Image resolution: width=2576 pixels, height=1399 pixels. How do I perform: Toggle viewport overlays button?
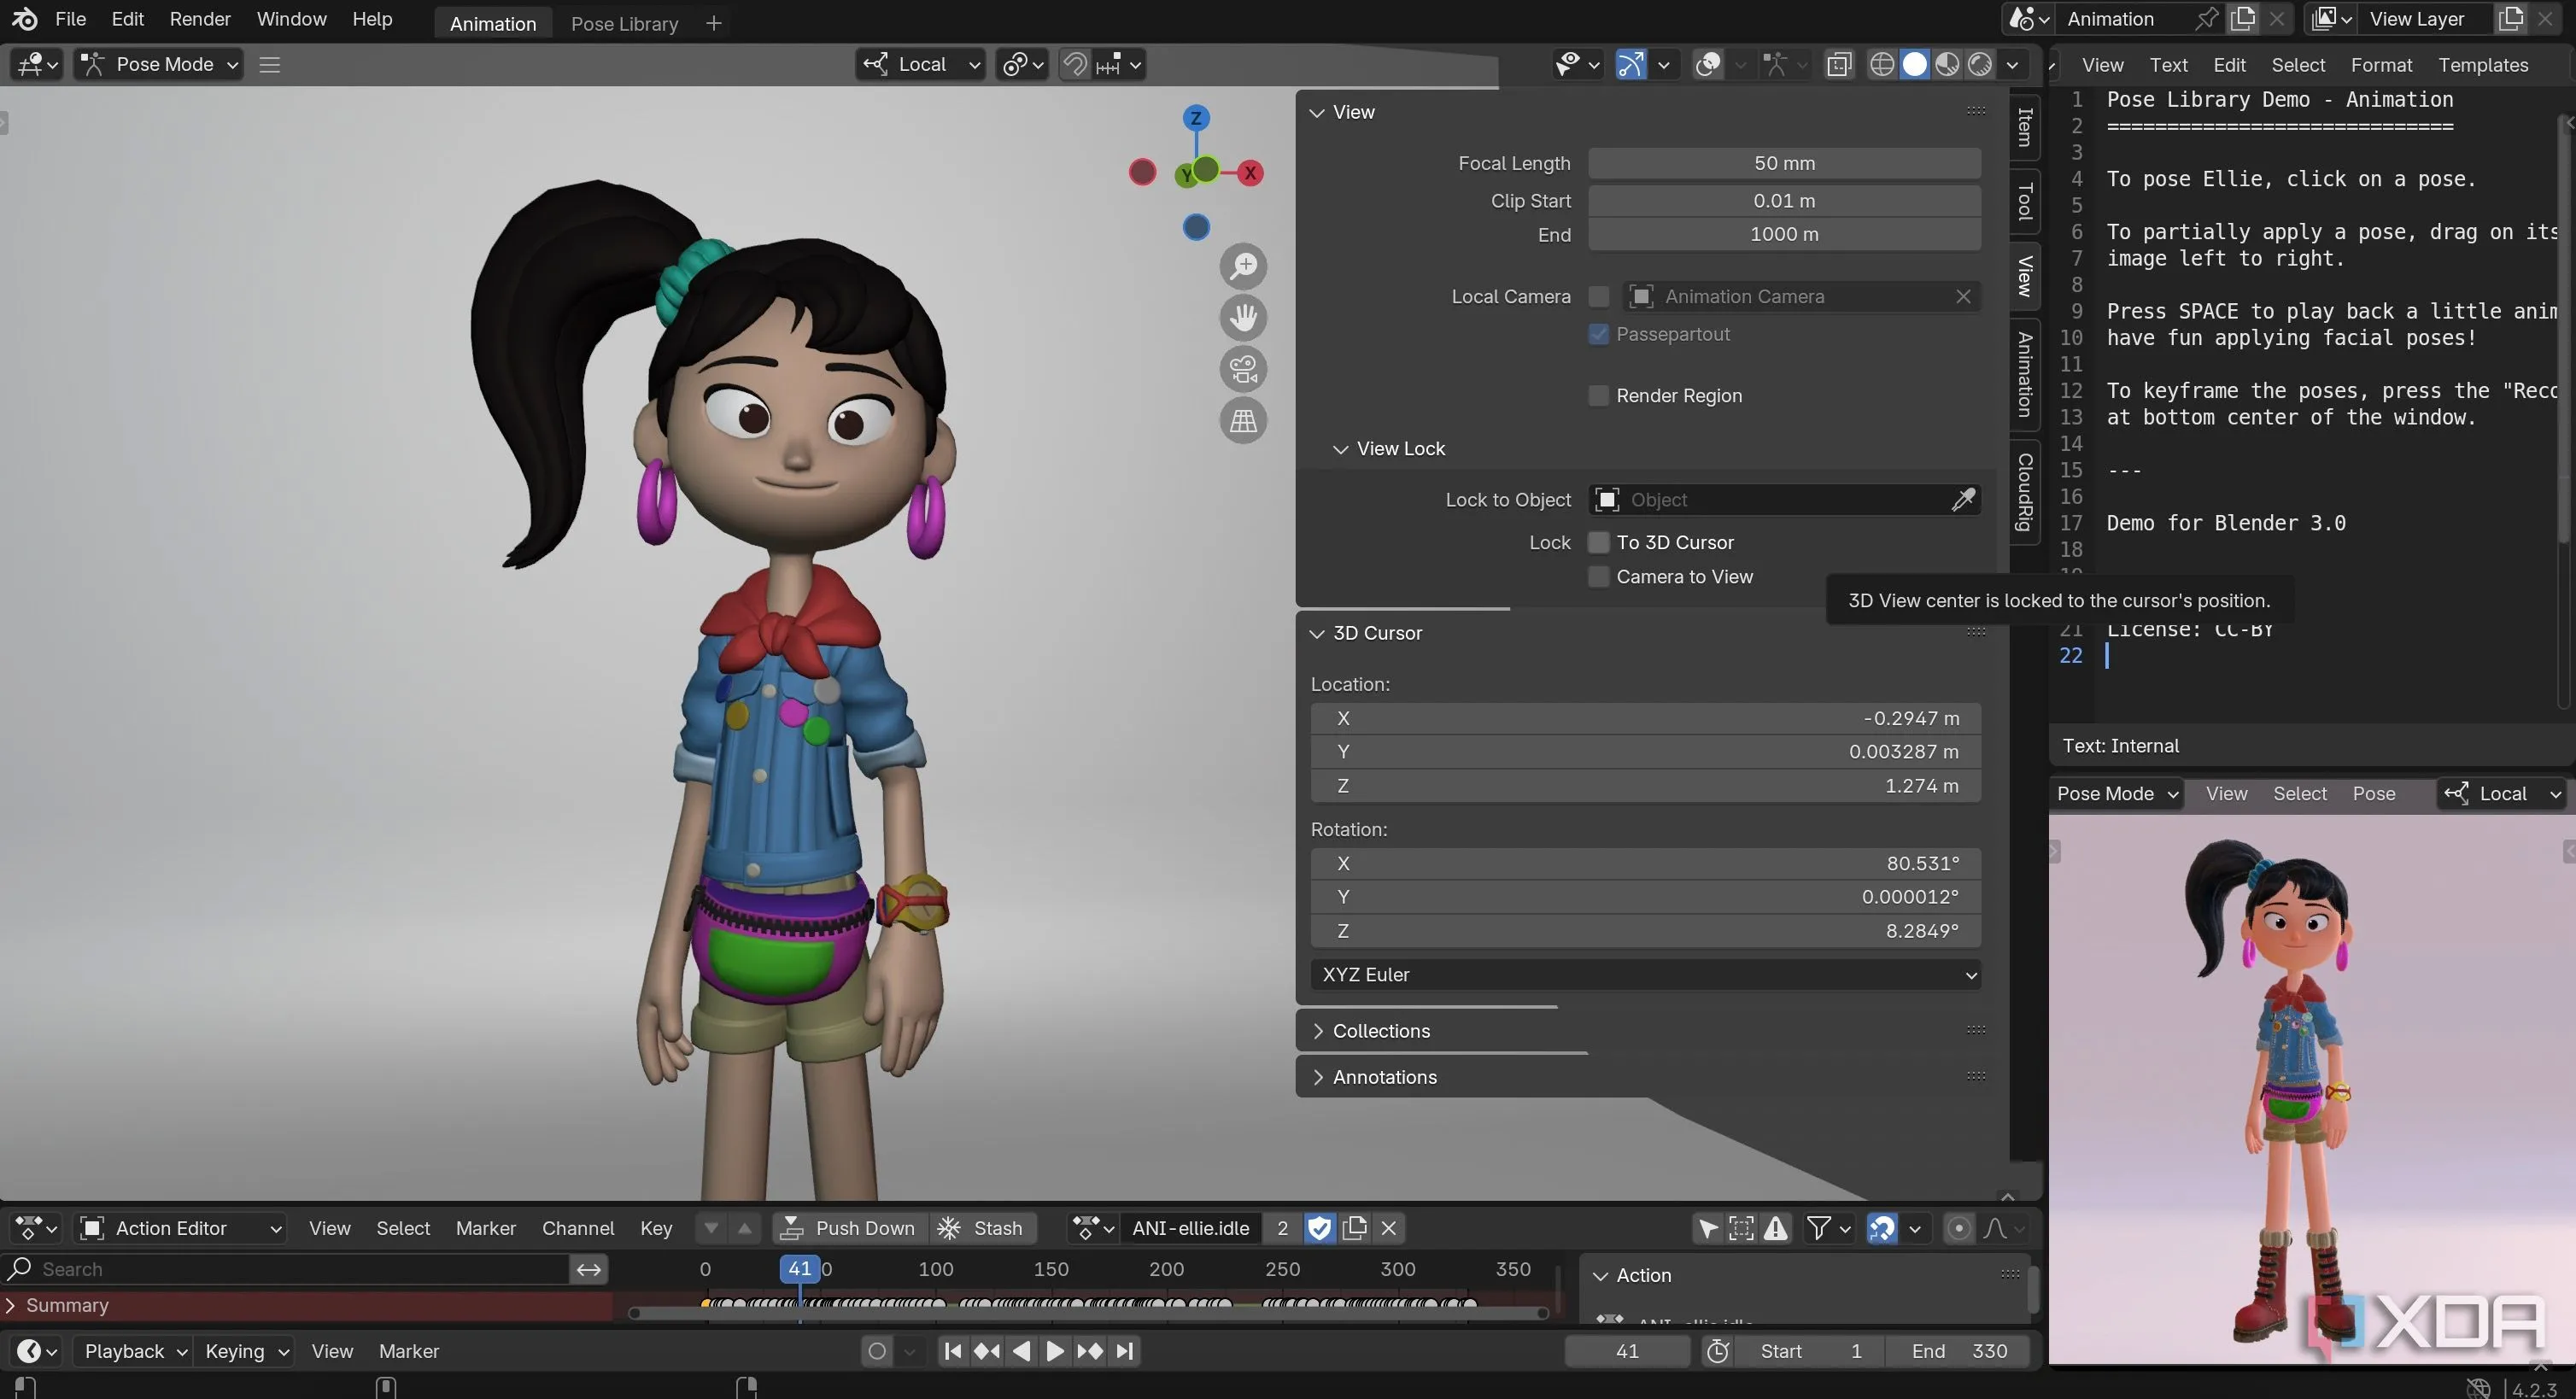point(1708,65)
